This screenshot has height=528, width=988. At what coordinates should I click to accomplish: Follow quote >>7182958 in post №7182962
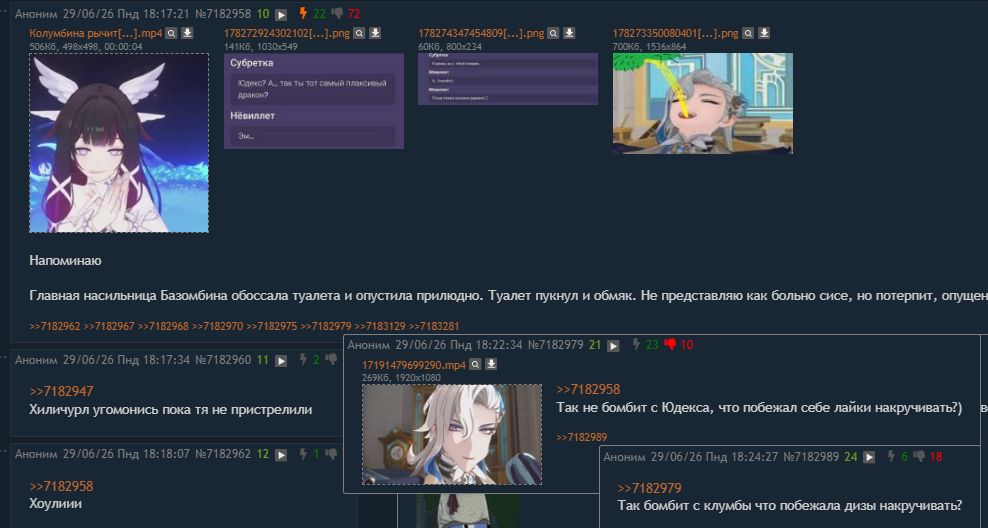click(61, 486)
